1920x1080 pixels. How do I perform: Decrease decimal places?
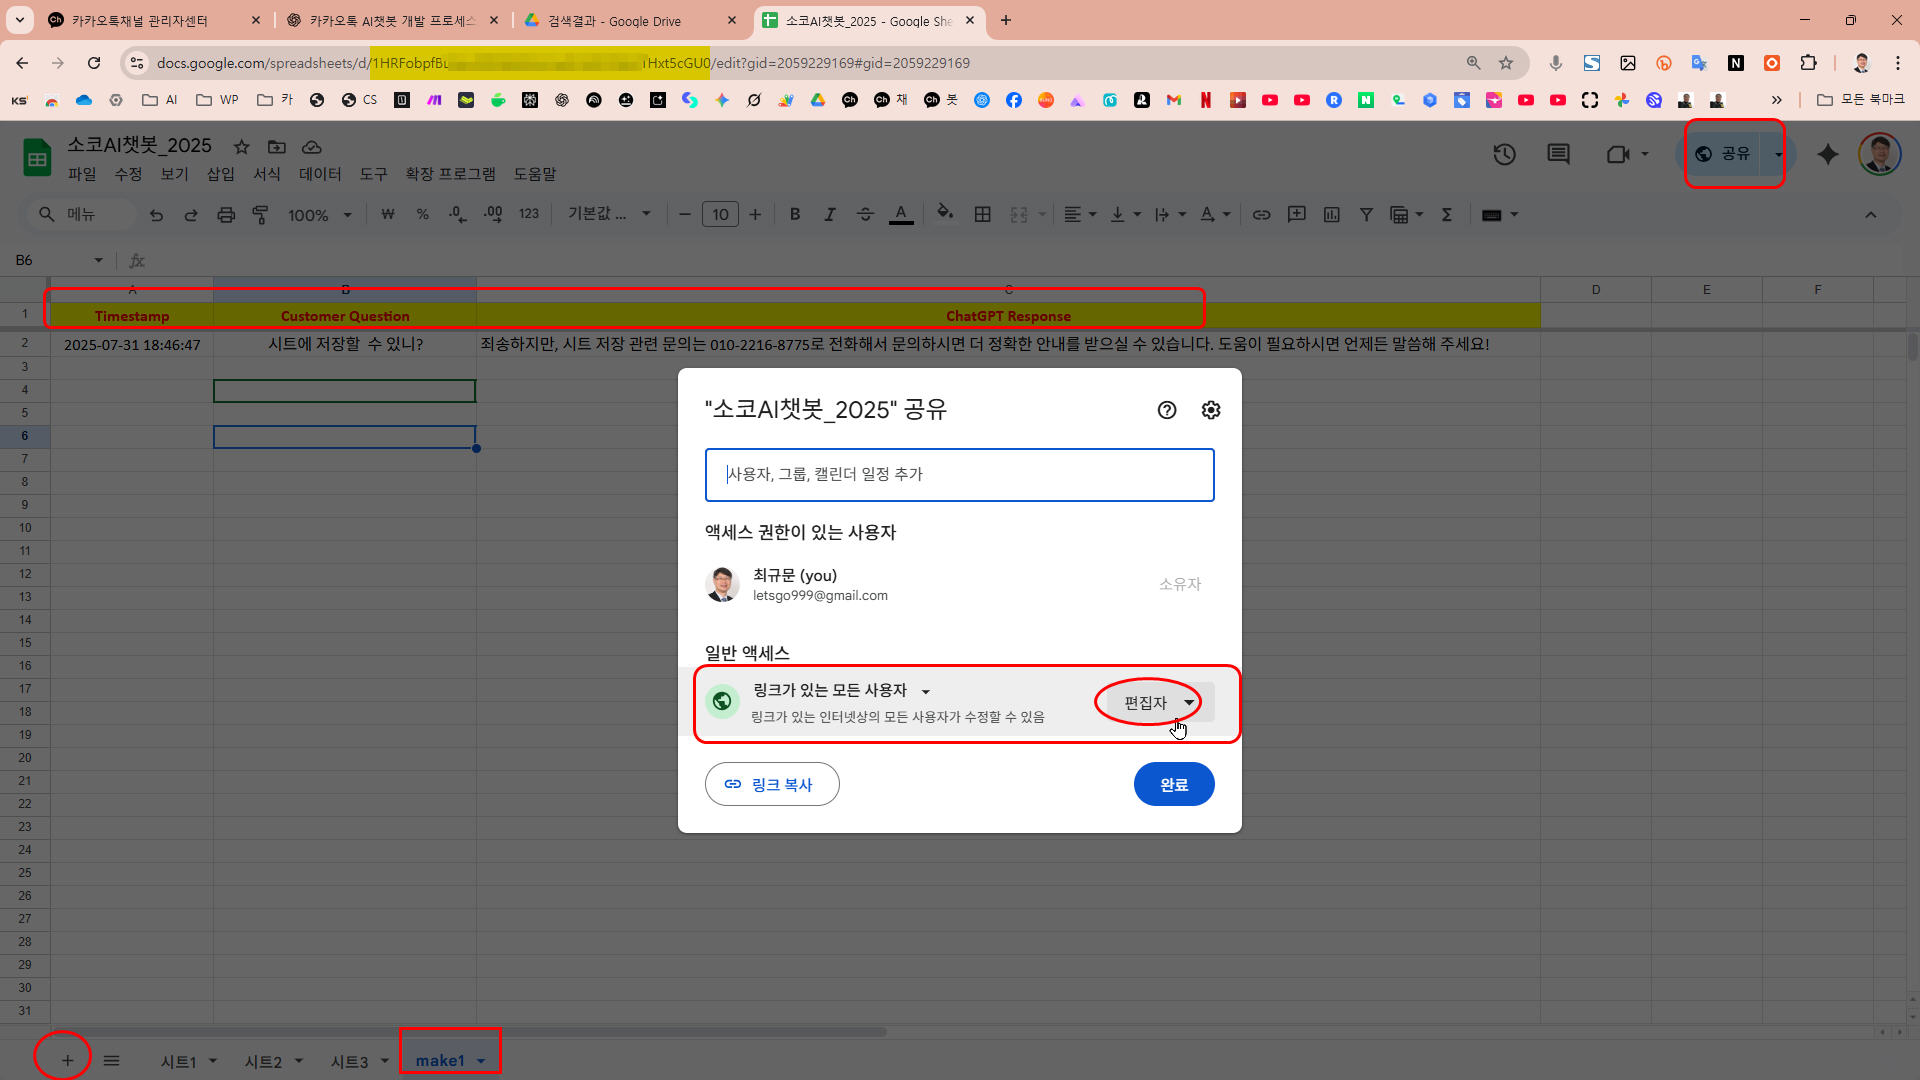pos(457,214)
